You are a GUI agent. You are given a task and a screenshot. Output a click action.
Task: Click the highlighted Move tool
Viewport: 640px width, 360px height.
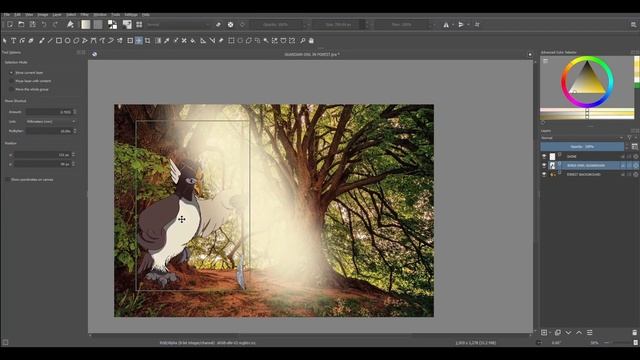click(x=139, y=41)
